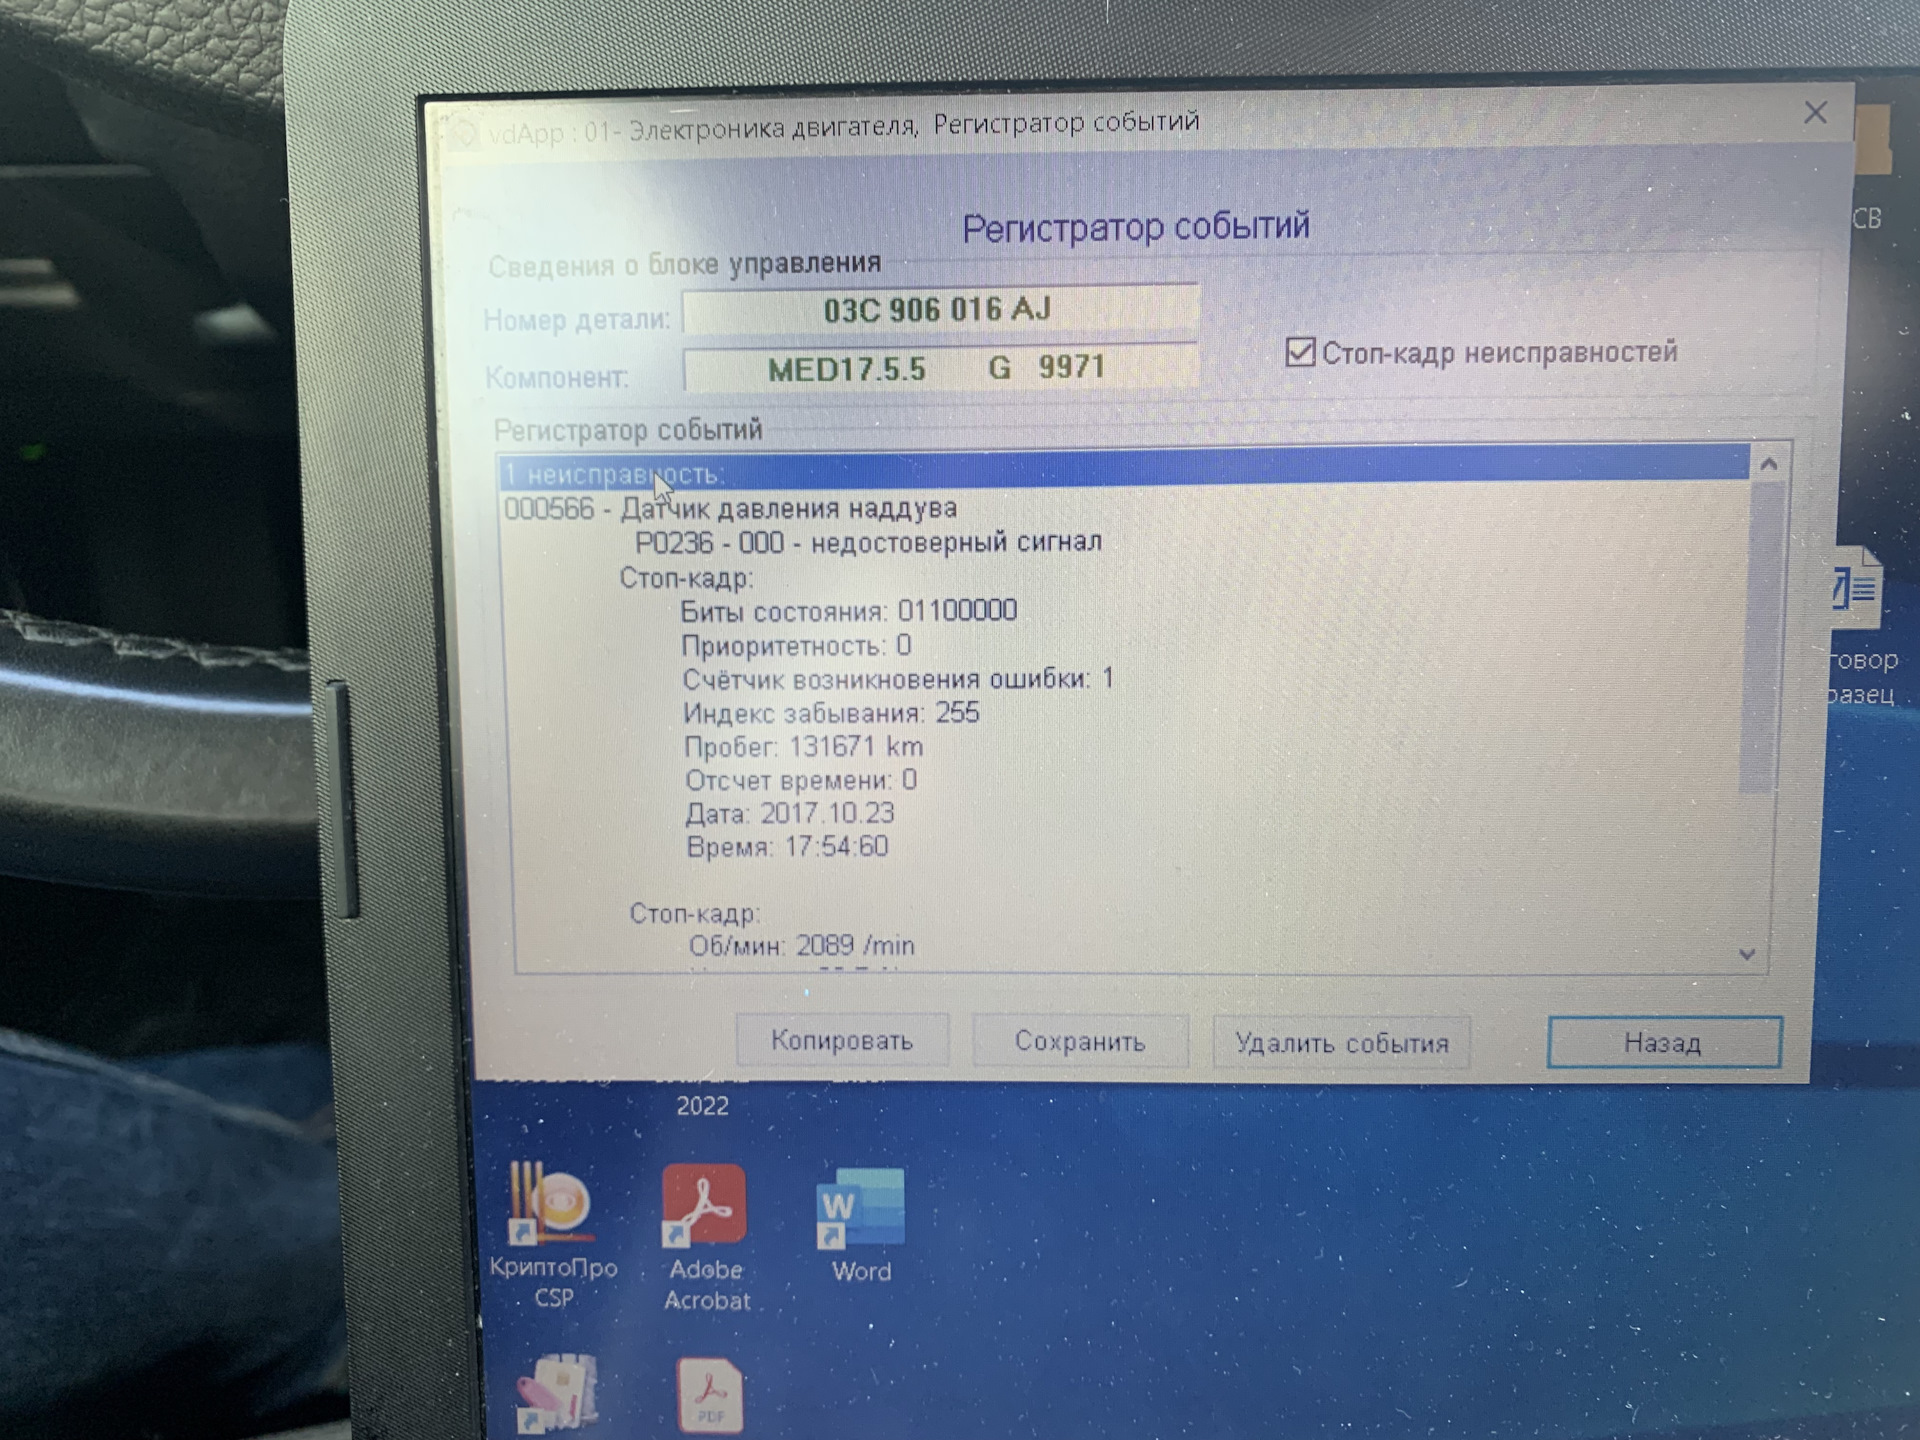Click the bottom PDF file icon
This screenshot has height=1440, width=1920.
pyautogui.click(x=709, y=1395)
